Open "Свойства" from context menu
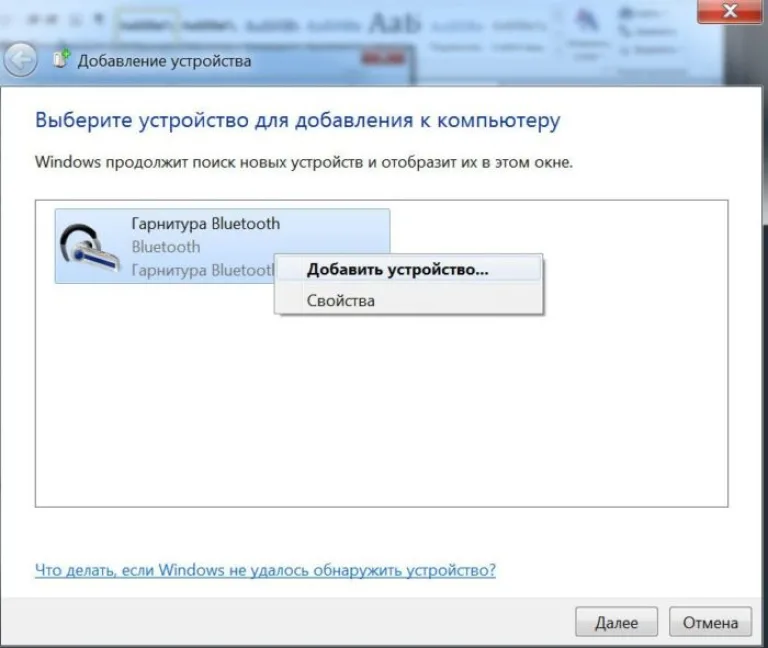768x648 pixels. [409, 300]
